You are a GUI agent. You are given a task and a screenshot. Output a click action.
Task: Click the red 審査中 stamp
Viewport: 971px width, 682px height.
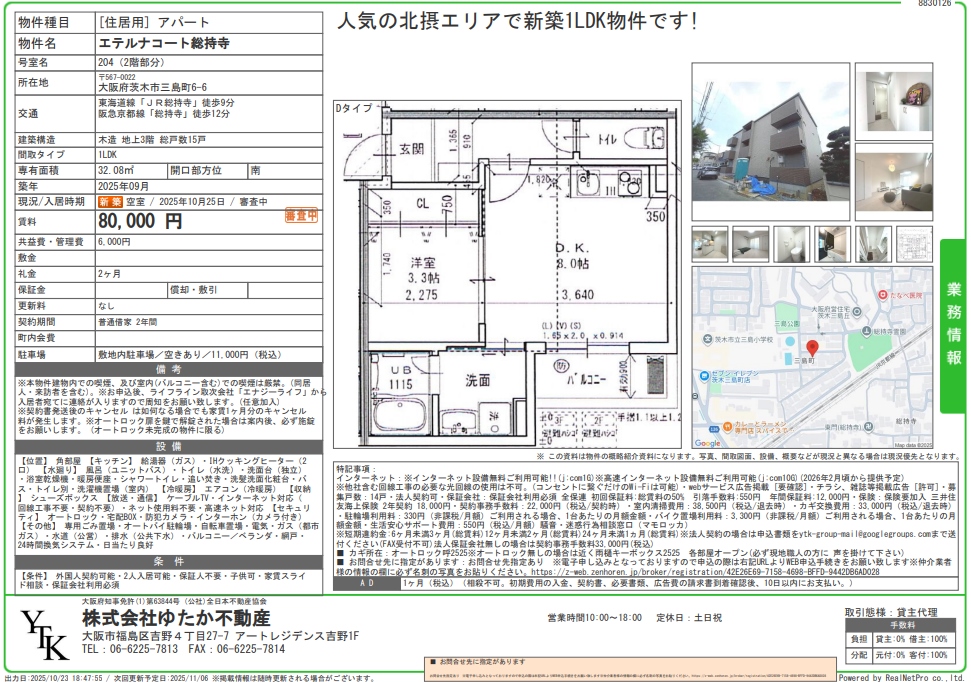coord(301,215)
